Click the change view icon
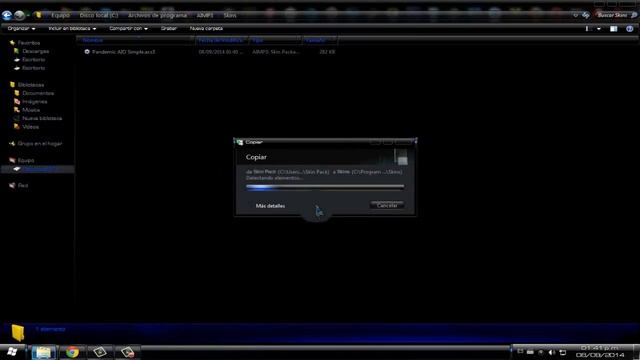This screenshot has height=360, width=640. 587,29
